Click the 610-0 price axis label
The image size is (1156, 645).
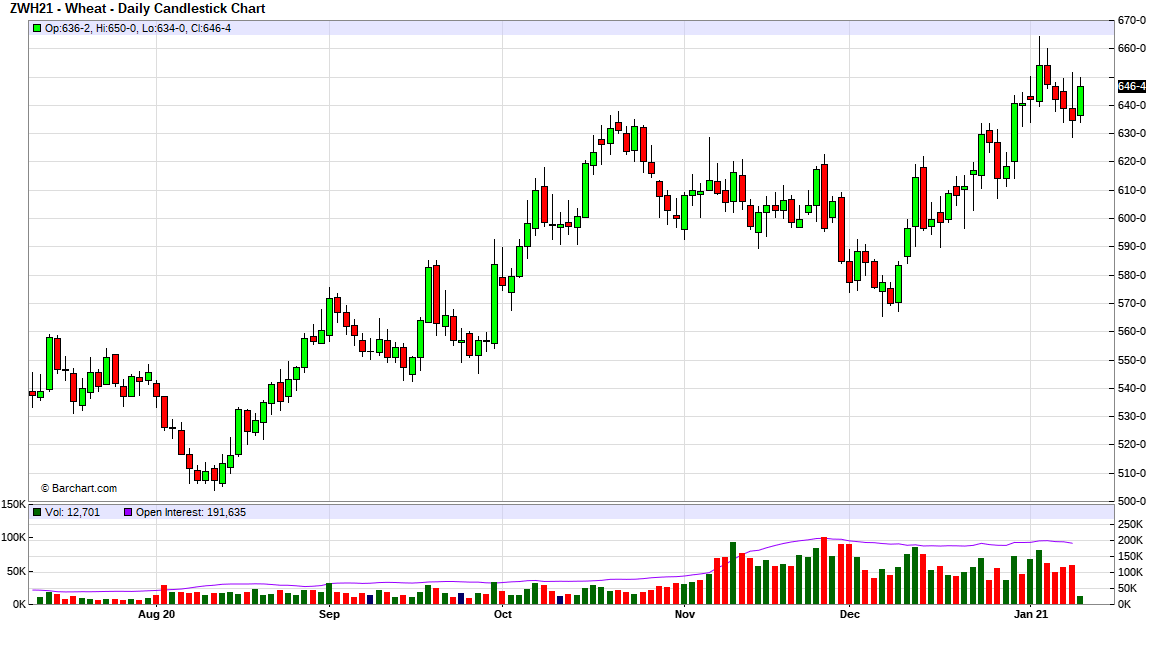[x=1132, y=190]
